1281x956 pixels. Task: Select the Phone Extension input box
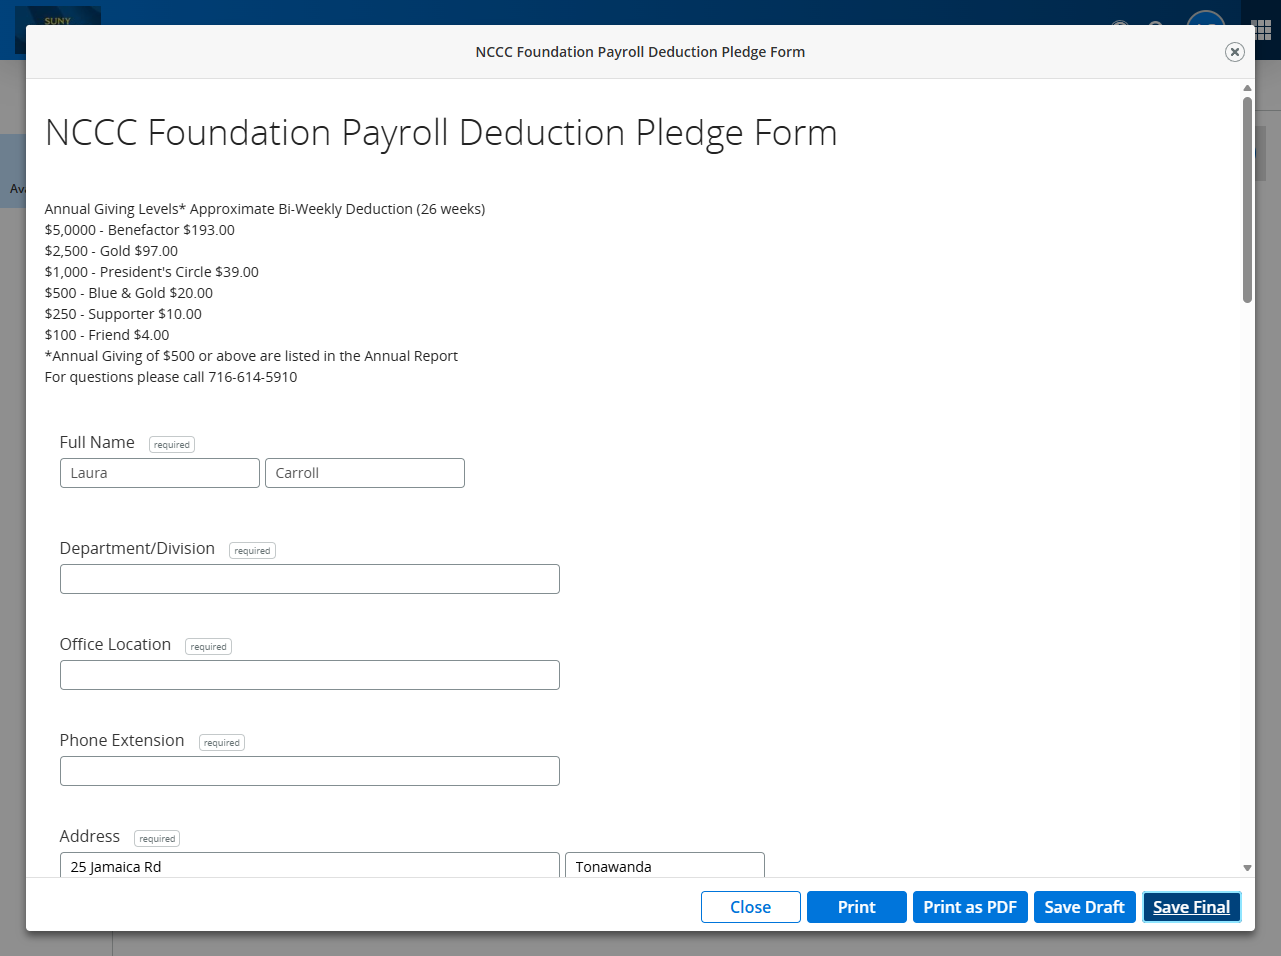point(310,771)
